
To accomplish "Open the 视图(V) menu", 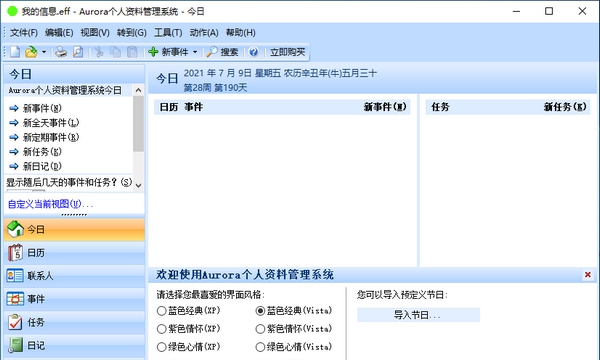I will point(95,33).
